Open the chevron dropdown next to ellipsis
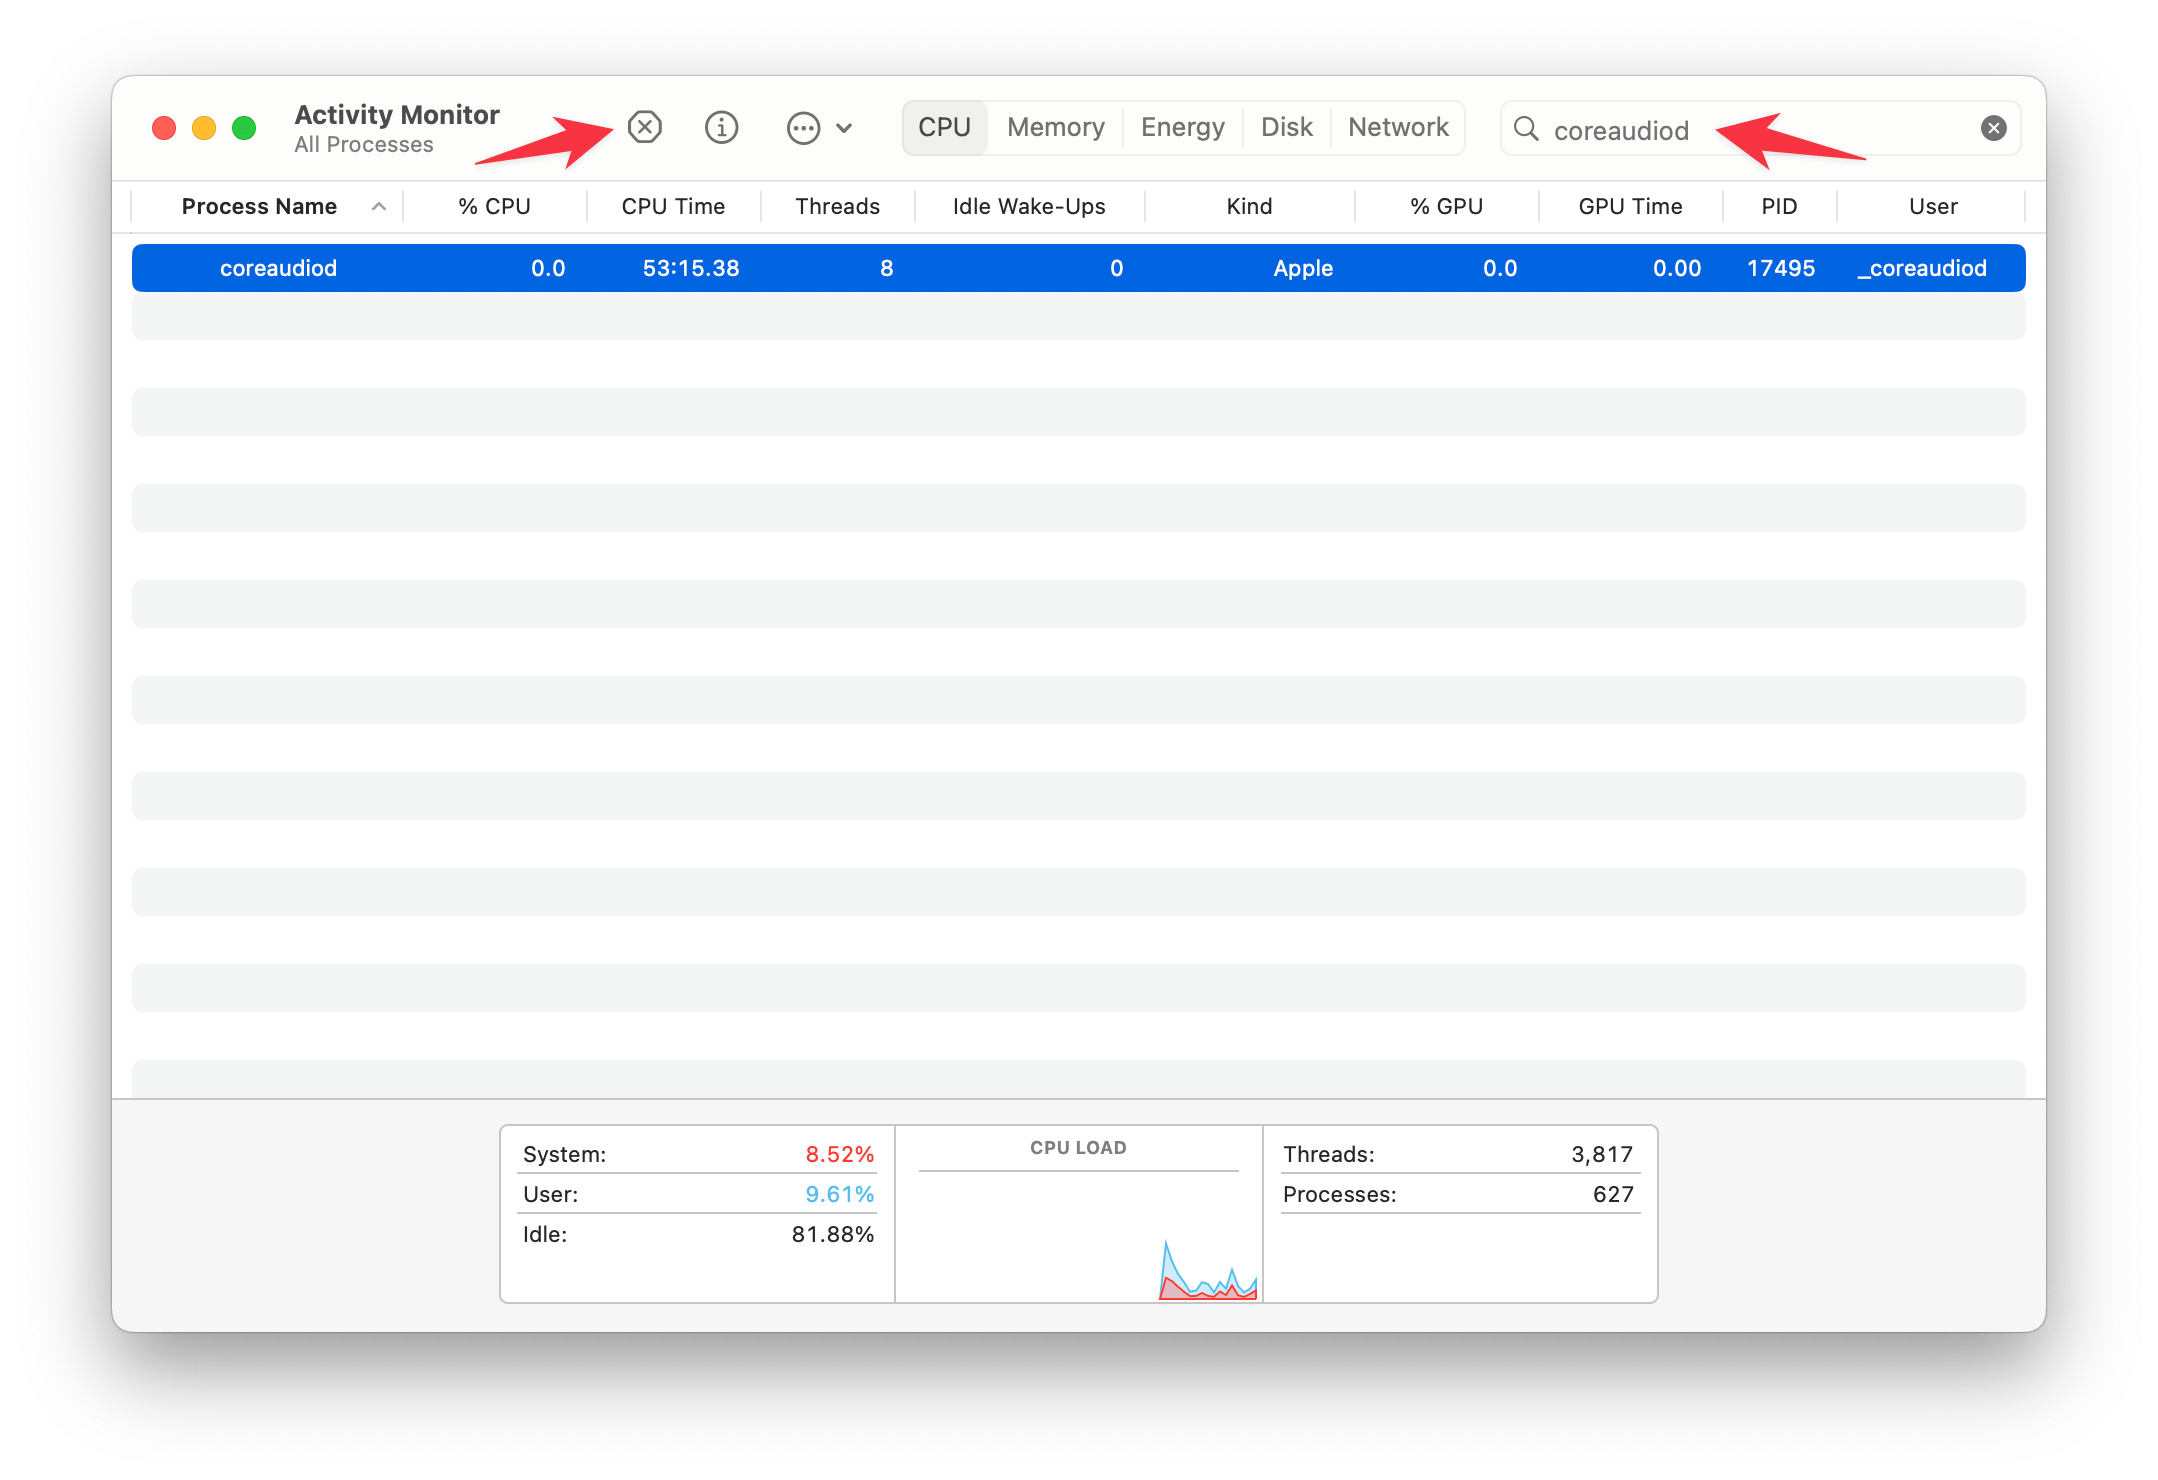2158x1480 pixels. [845, 128]
